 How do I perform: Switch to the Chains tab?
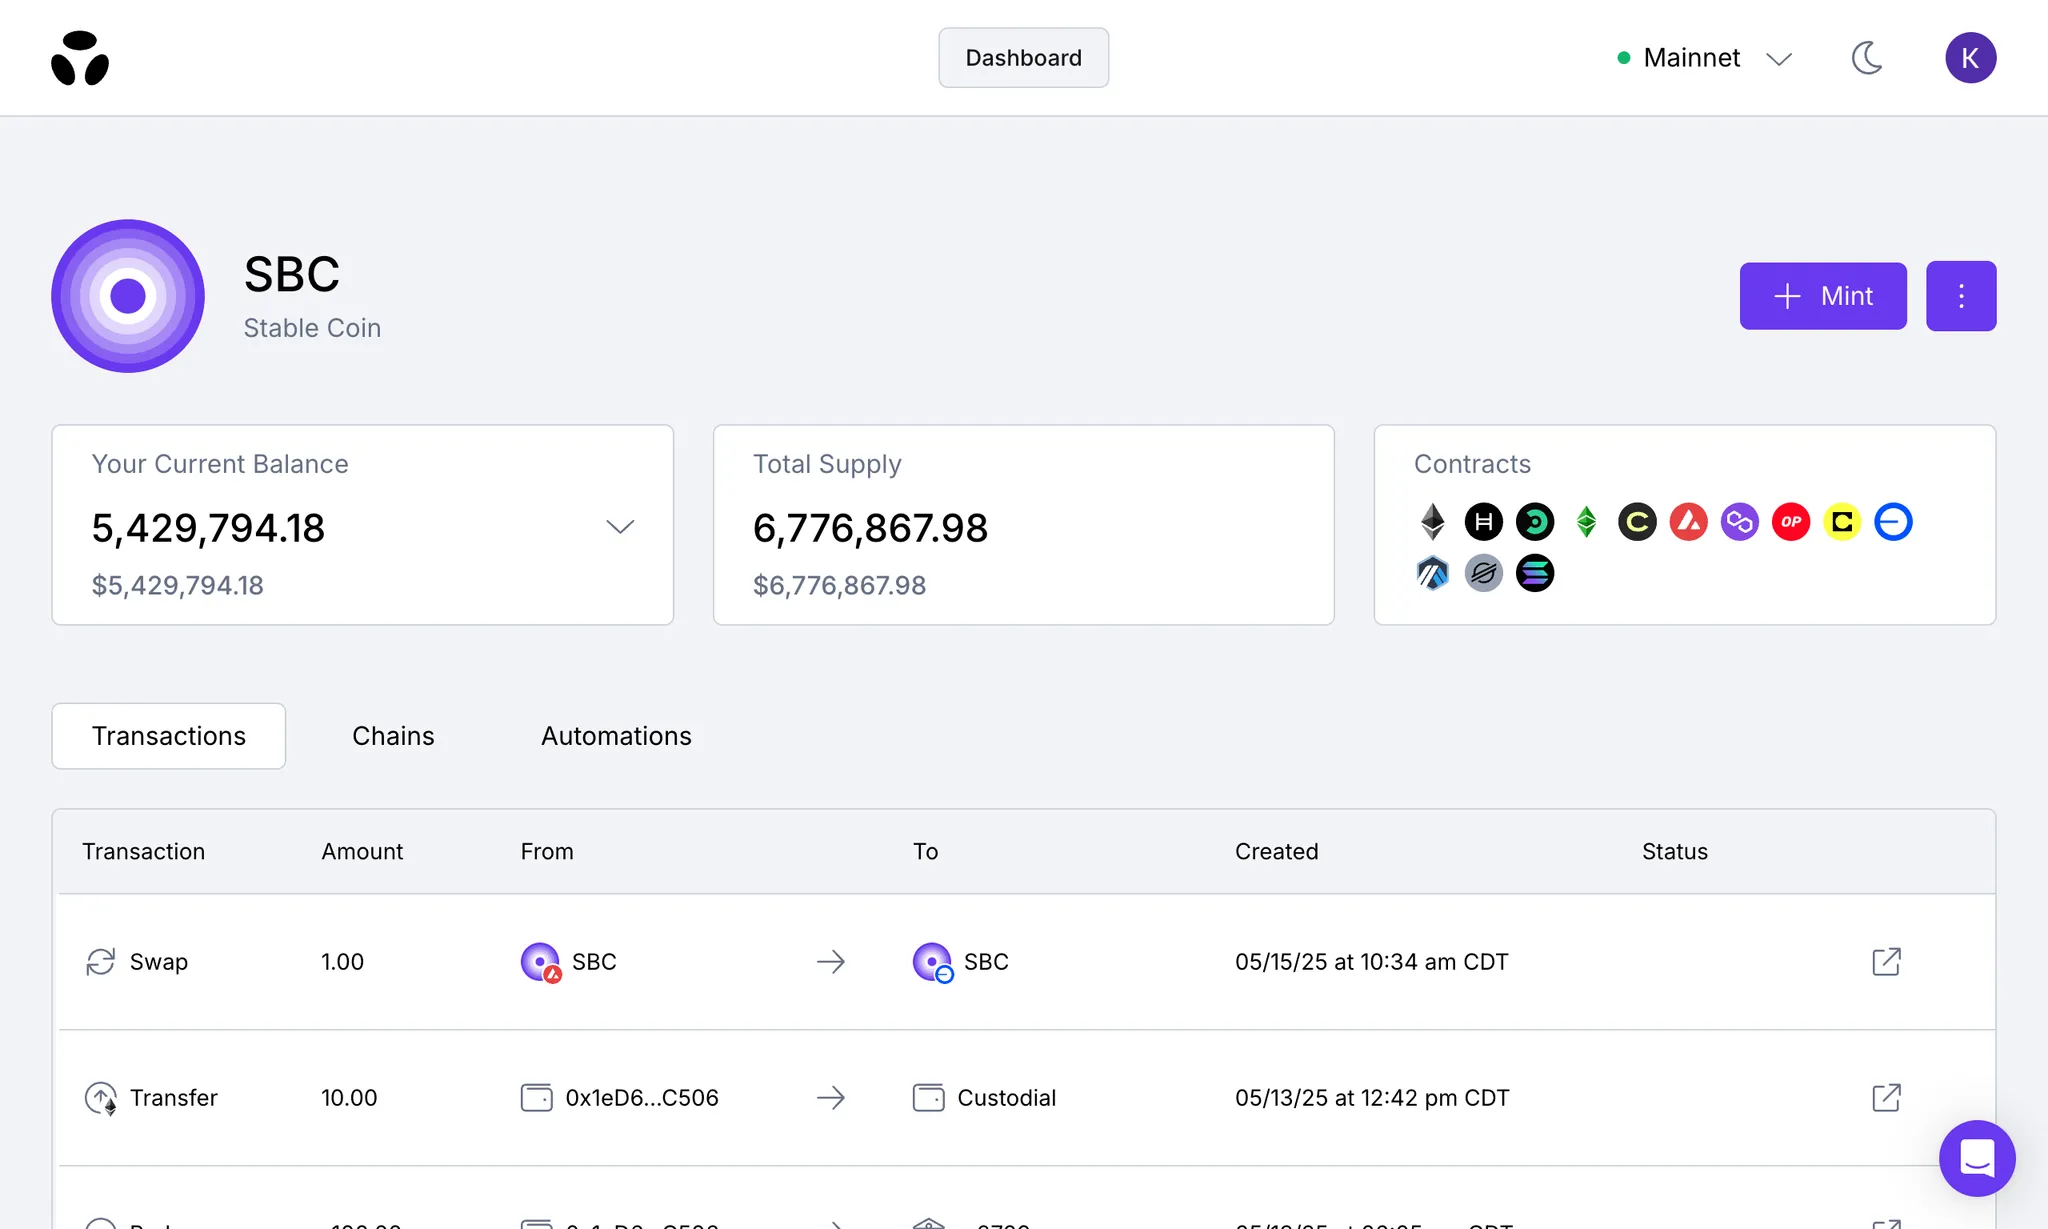[393, 735]
